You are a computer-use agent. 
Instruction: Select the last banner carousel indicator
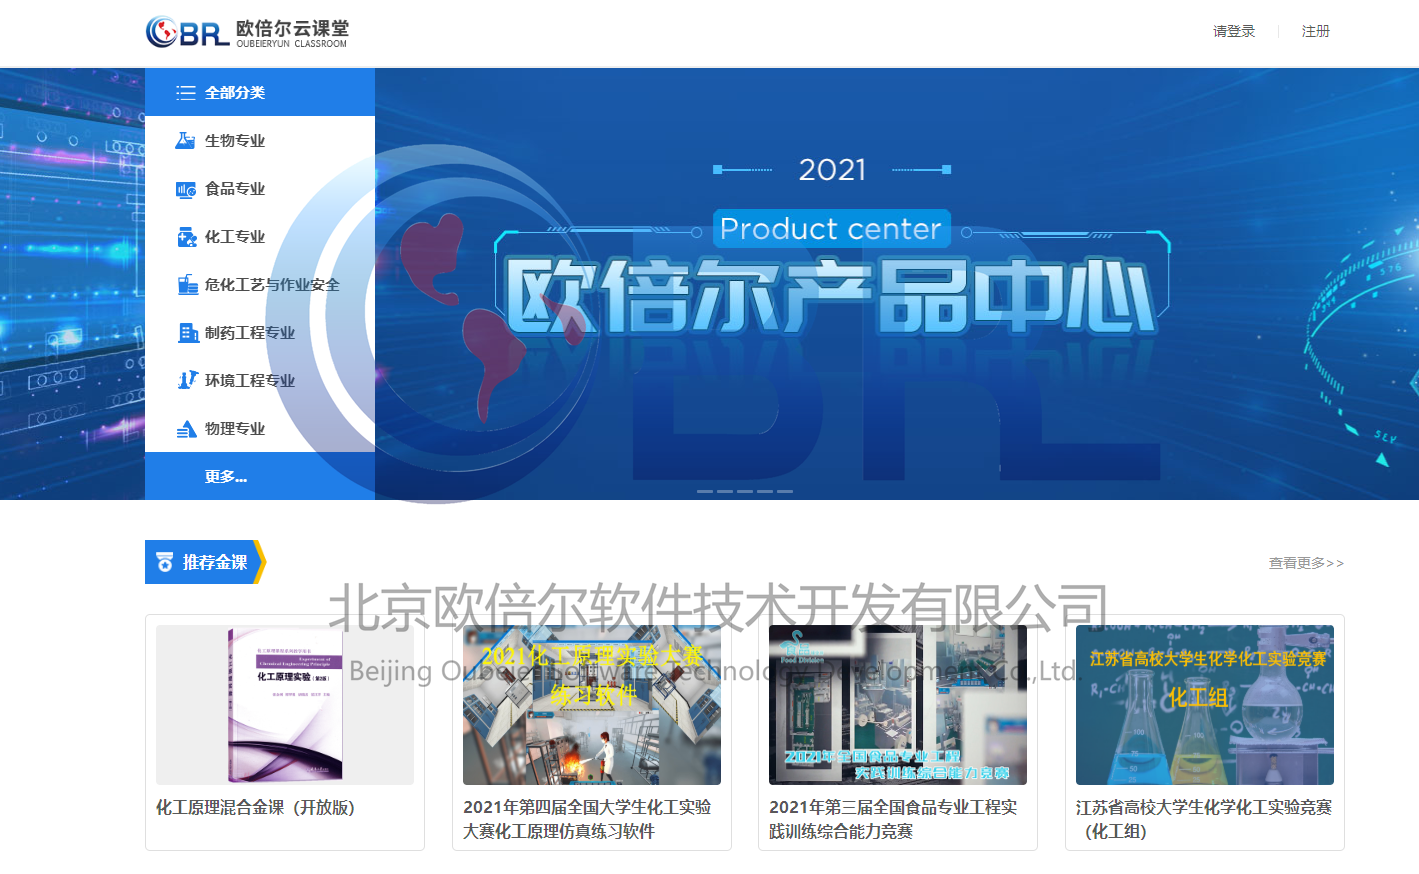785,491
